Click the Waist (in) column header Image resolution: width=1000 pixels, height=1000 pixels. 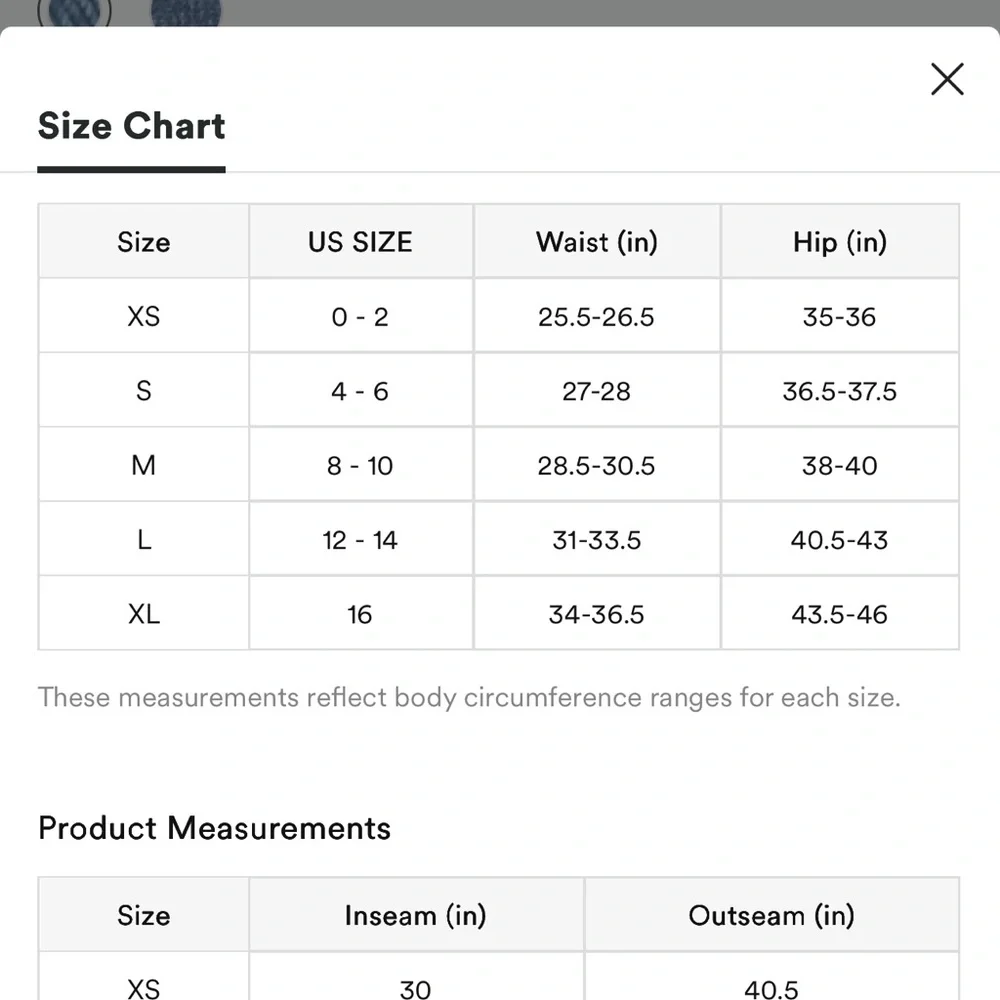(596, 241)
